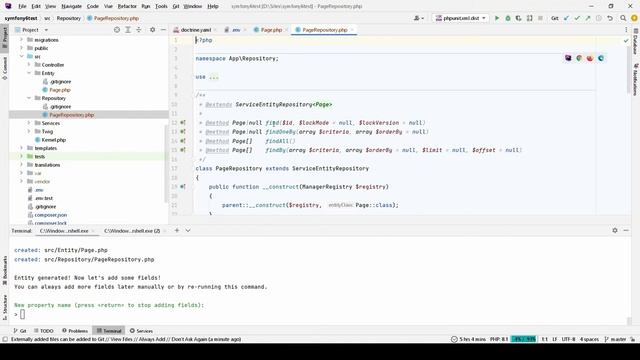640x360 pixels.
Task: Open the Git tool window at bottom
Action: pyautogui.click(x=20, y=331)
